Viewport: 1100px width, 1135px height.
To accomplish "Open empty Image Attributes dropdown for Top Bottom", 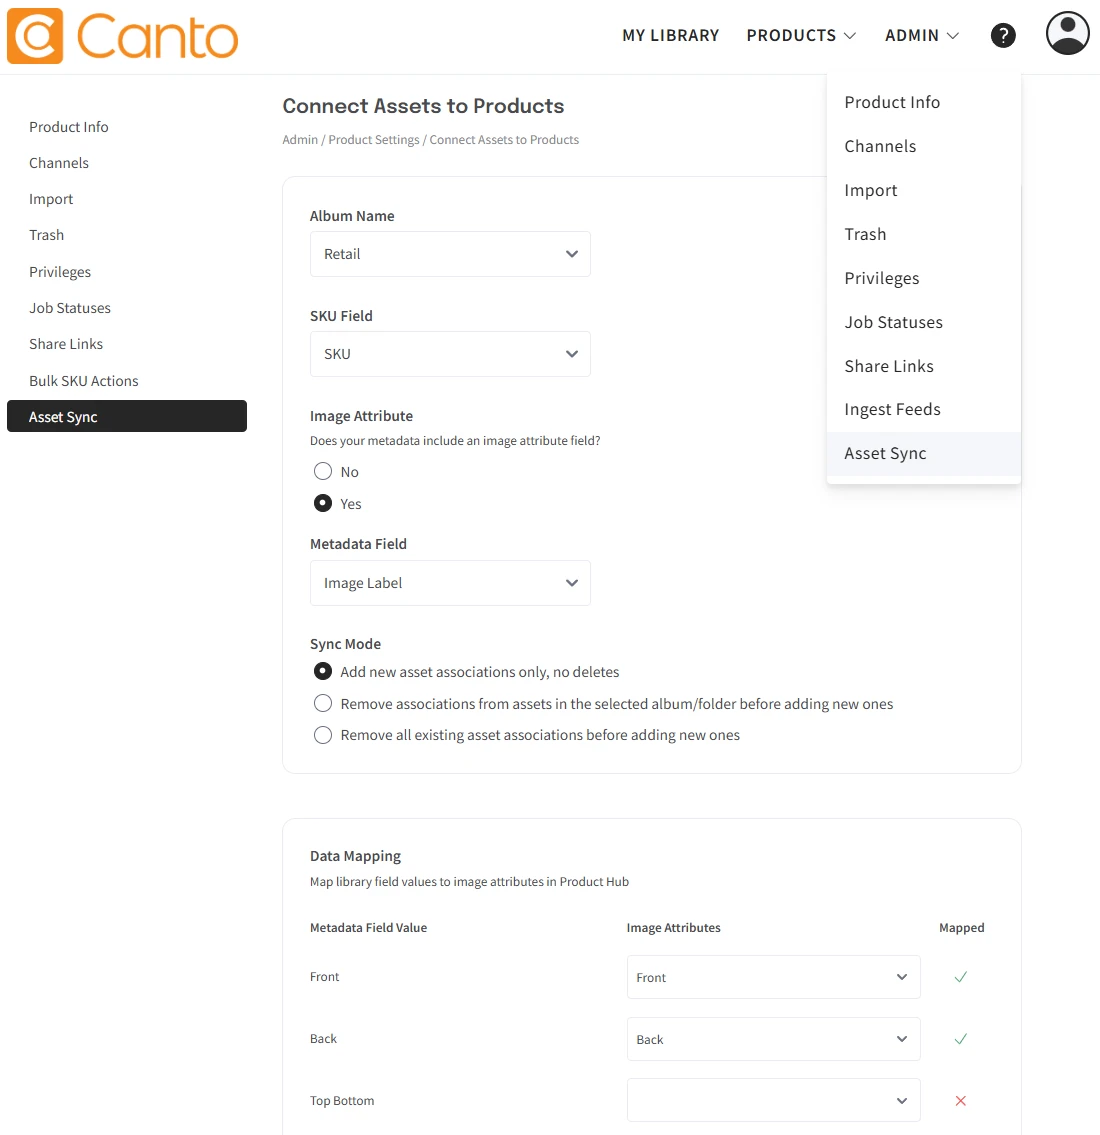I will pyautogui.click(x=774, y=1100).
